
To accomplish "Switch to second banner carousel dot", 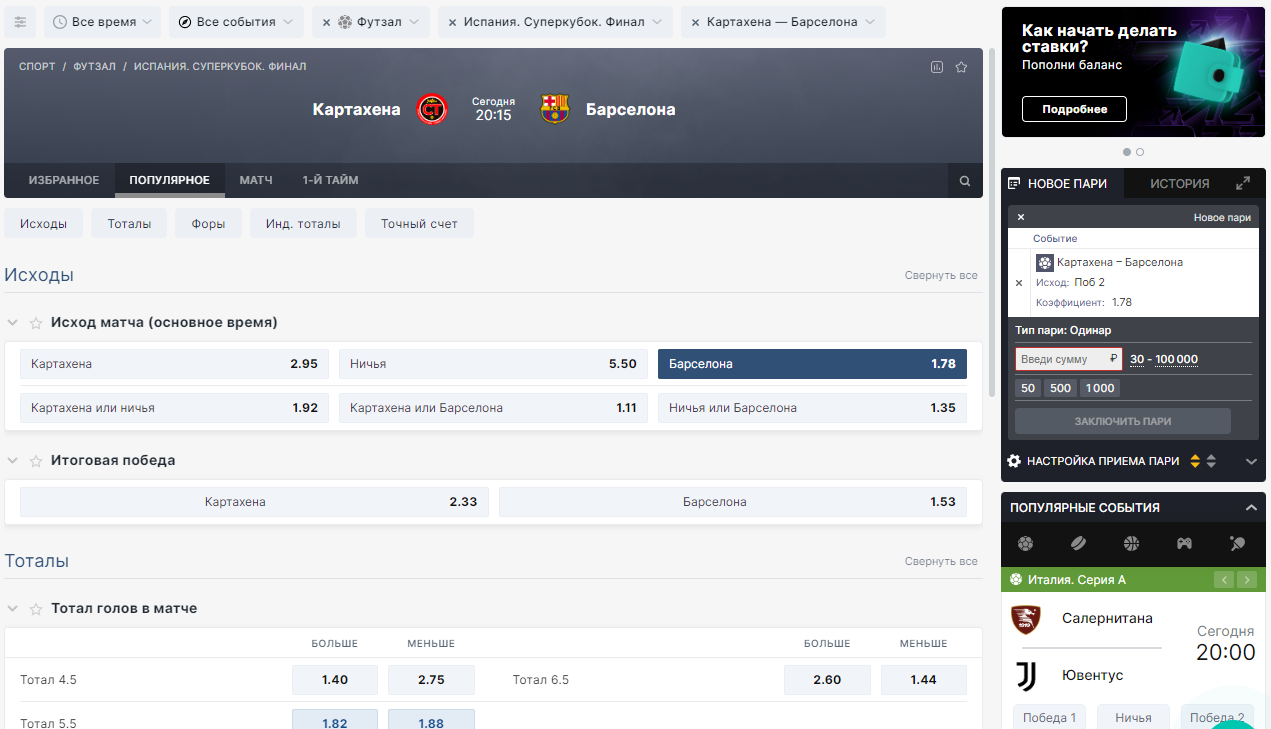I will tap(1140, 152).
